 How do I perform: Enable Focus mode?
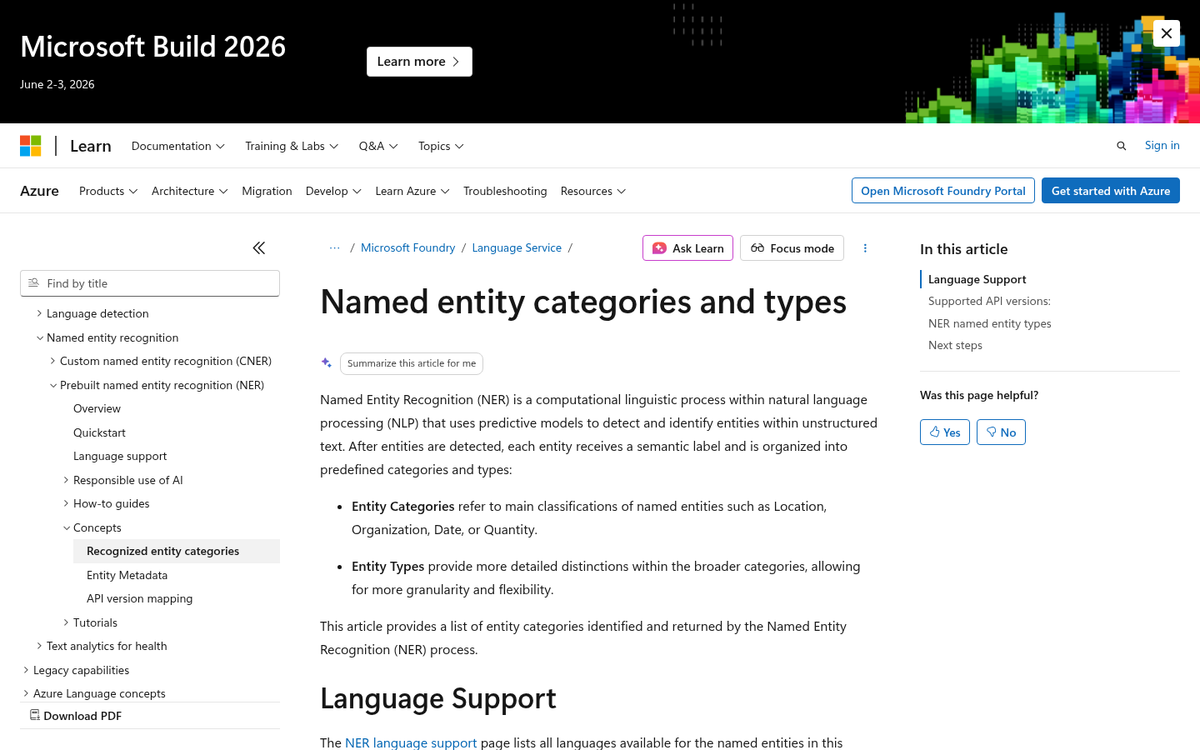792,248
